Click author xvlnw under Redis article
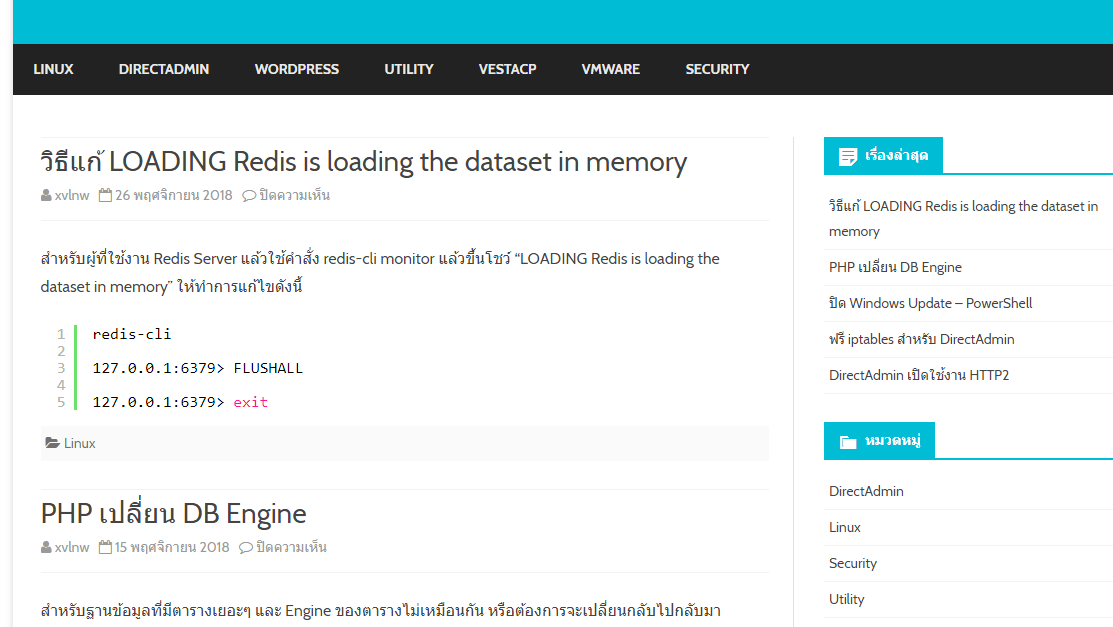The height and width of the screenshot is (627, 1113). (72, 195)
